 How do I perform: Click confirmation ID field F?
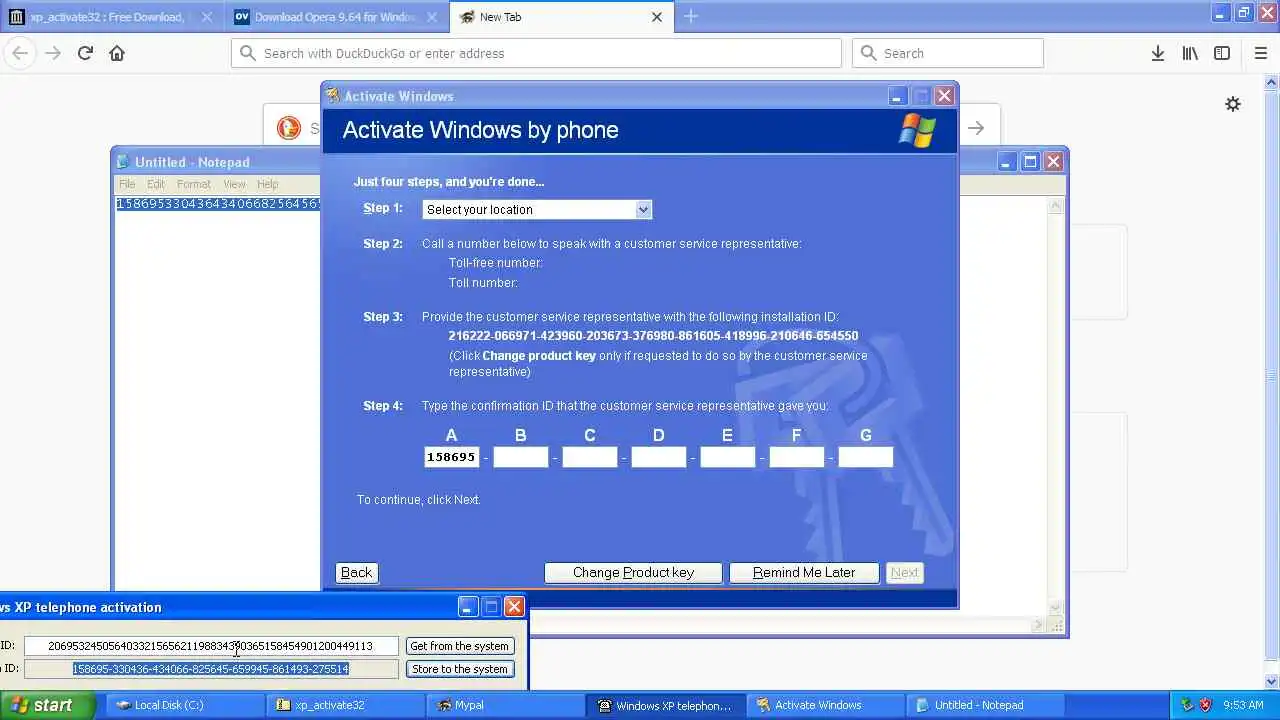coord(797,457)
